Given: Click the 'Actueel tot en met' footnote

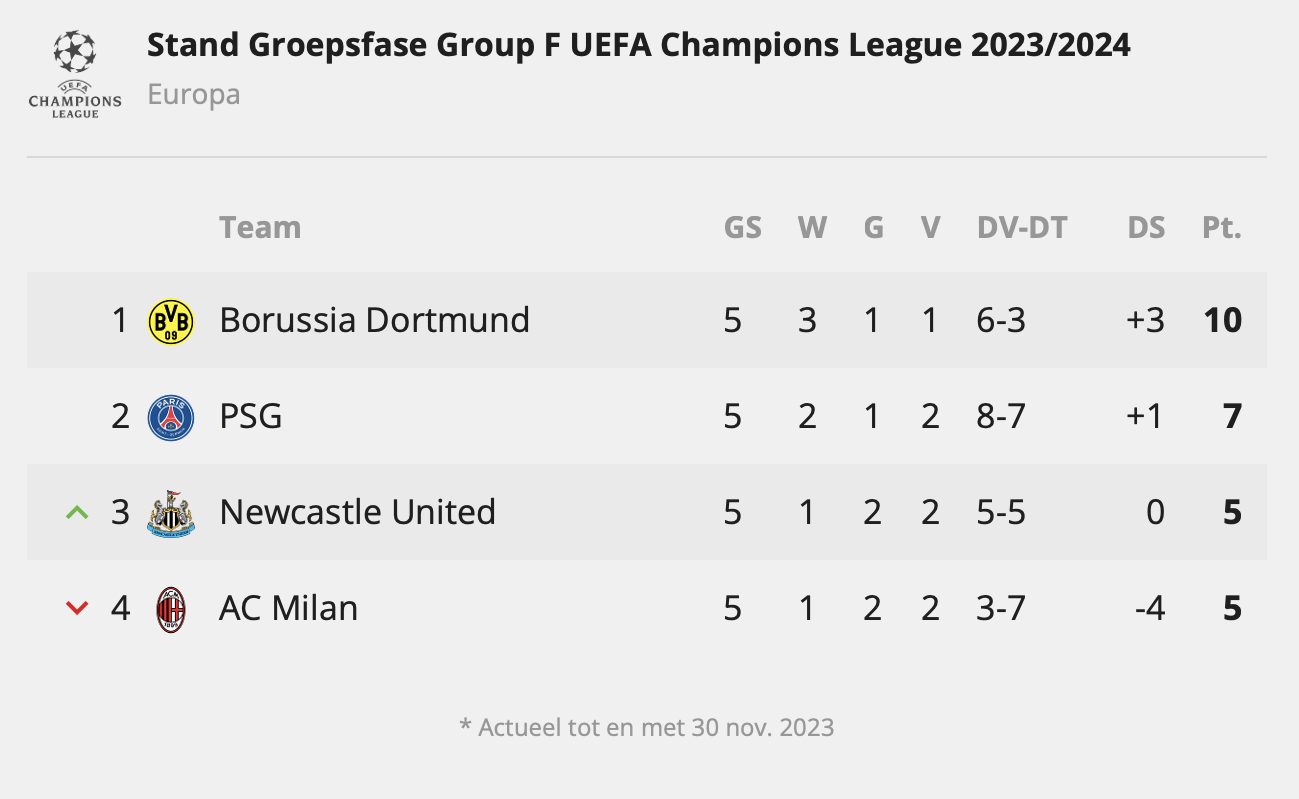Looking at the screenshot, I should tap(646, 727).
